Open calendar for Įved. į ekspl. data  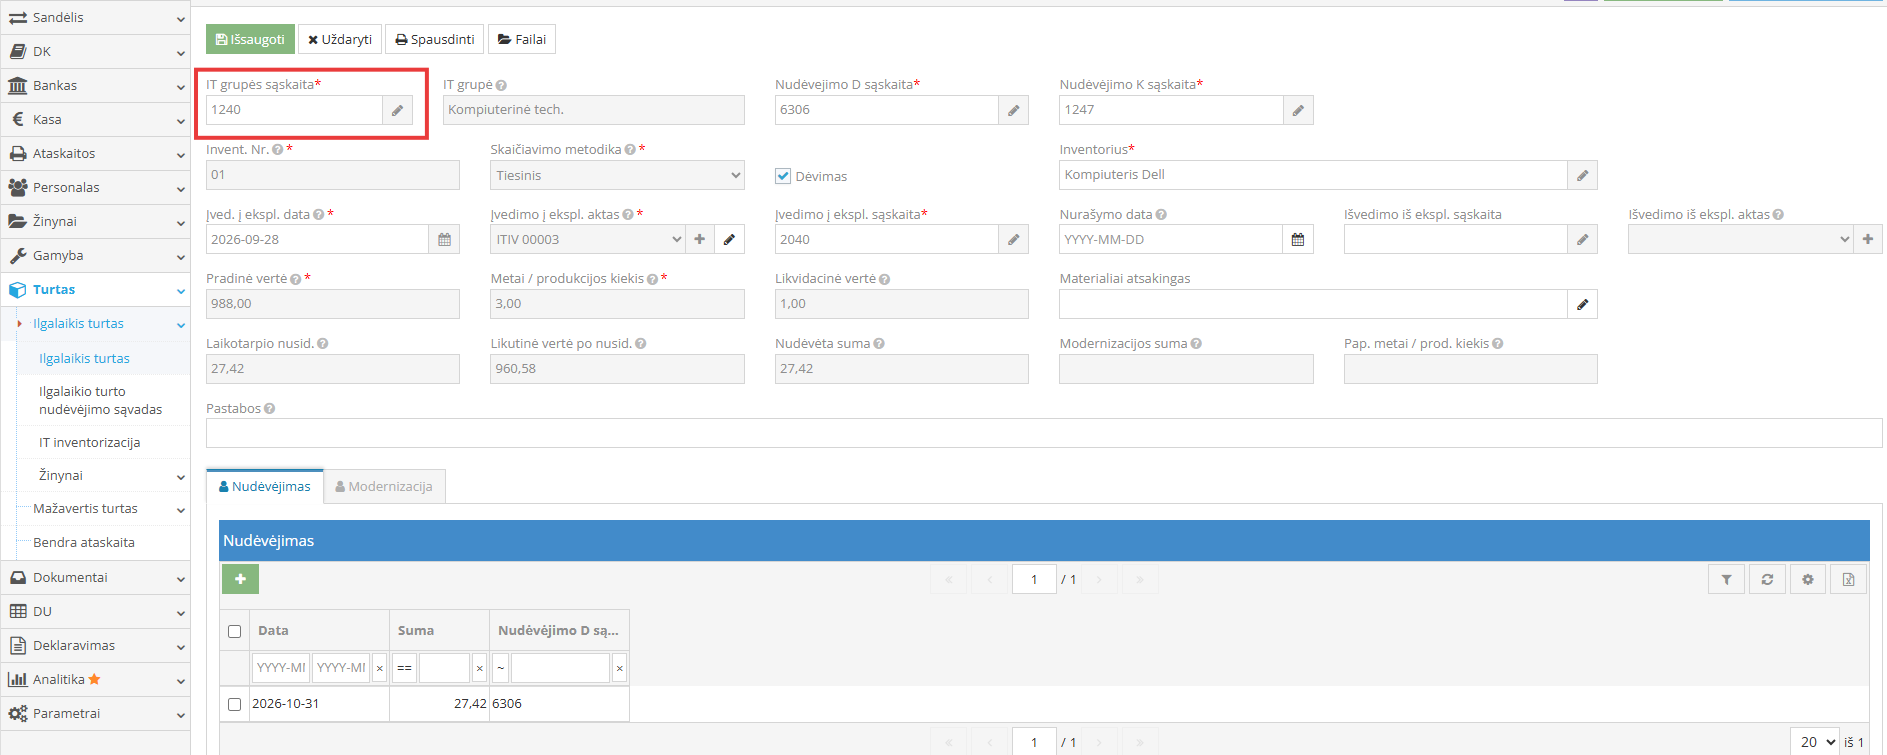pos(444,240)
